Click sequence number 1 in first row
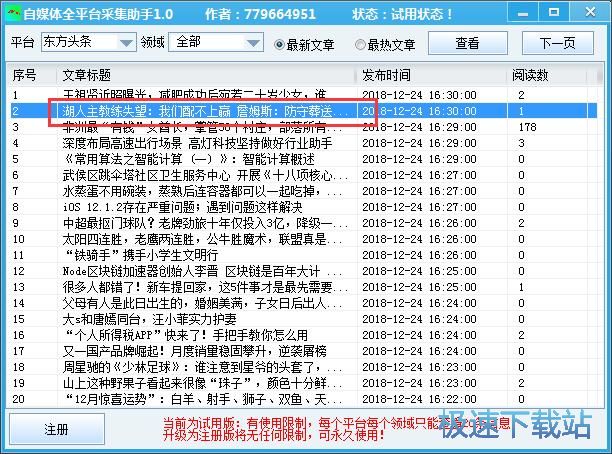The image size is (612, 454). point(15,95)
